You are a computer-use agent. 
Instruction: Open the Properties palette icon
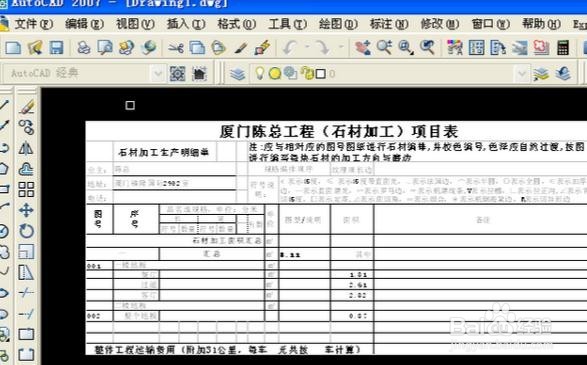455,48
